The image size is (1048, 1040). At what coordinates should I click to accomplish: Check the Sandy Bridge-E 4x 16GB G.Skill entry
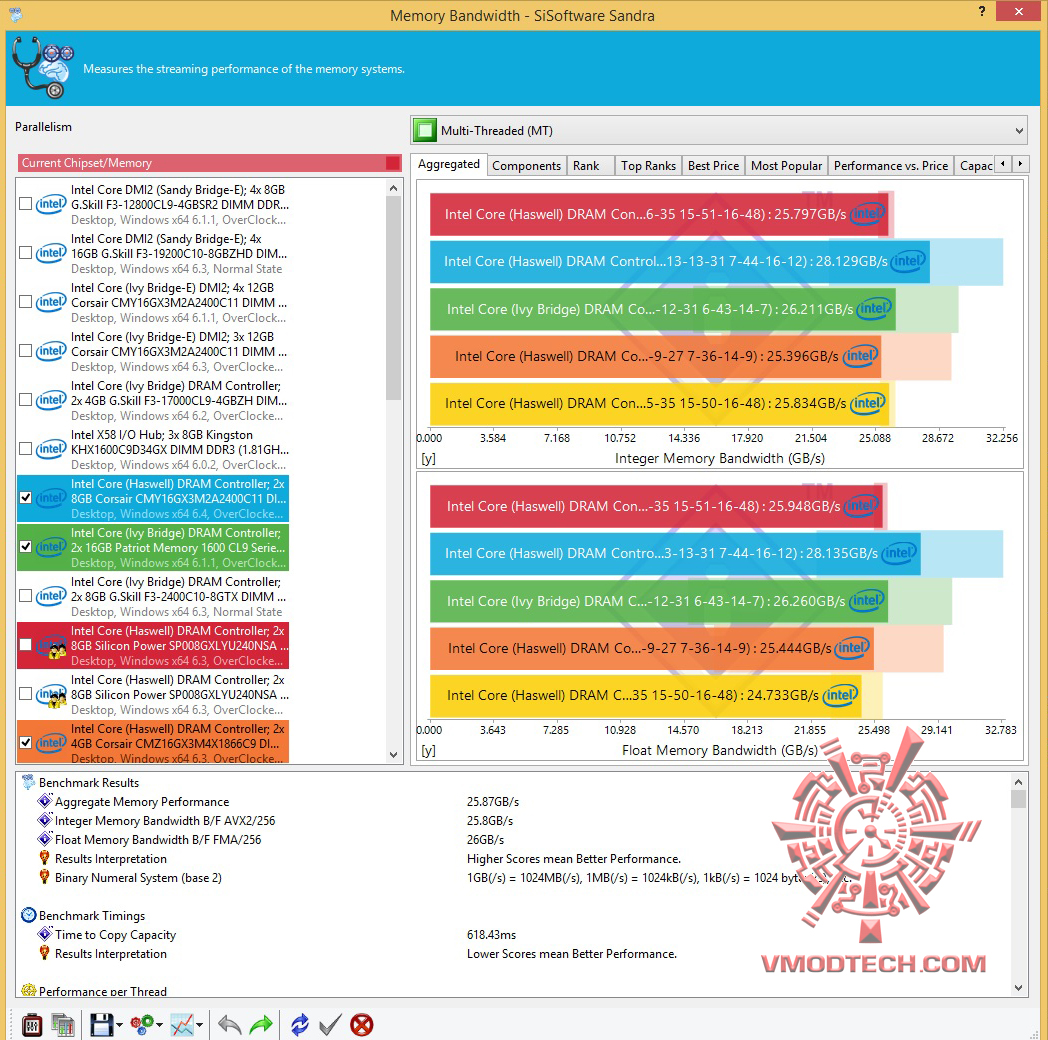click(x=25, y=253)
